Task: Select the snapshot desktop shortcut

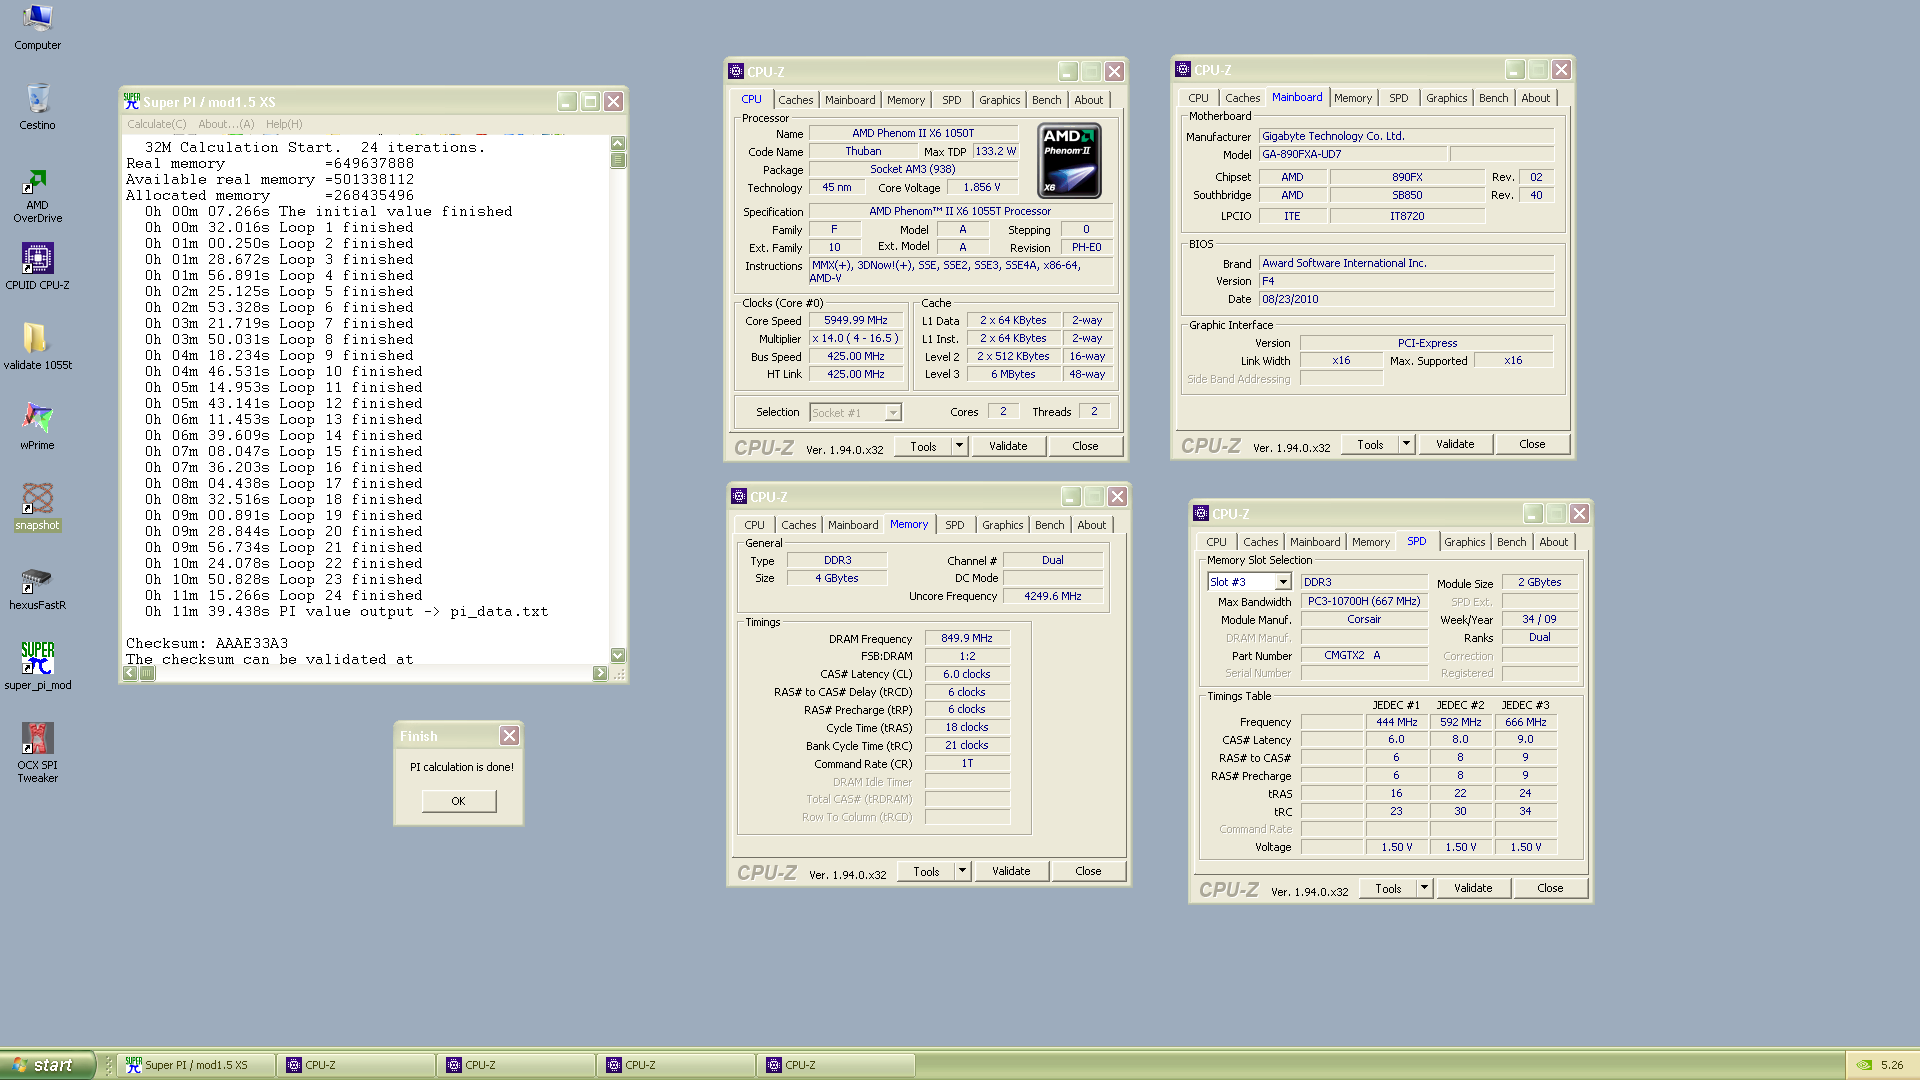Action: click(x=37, y=506)
